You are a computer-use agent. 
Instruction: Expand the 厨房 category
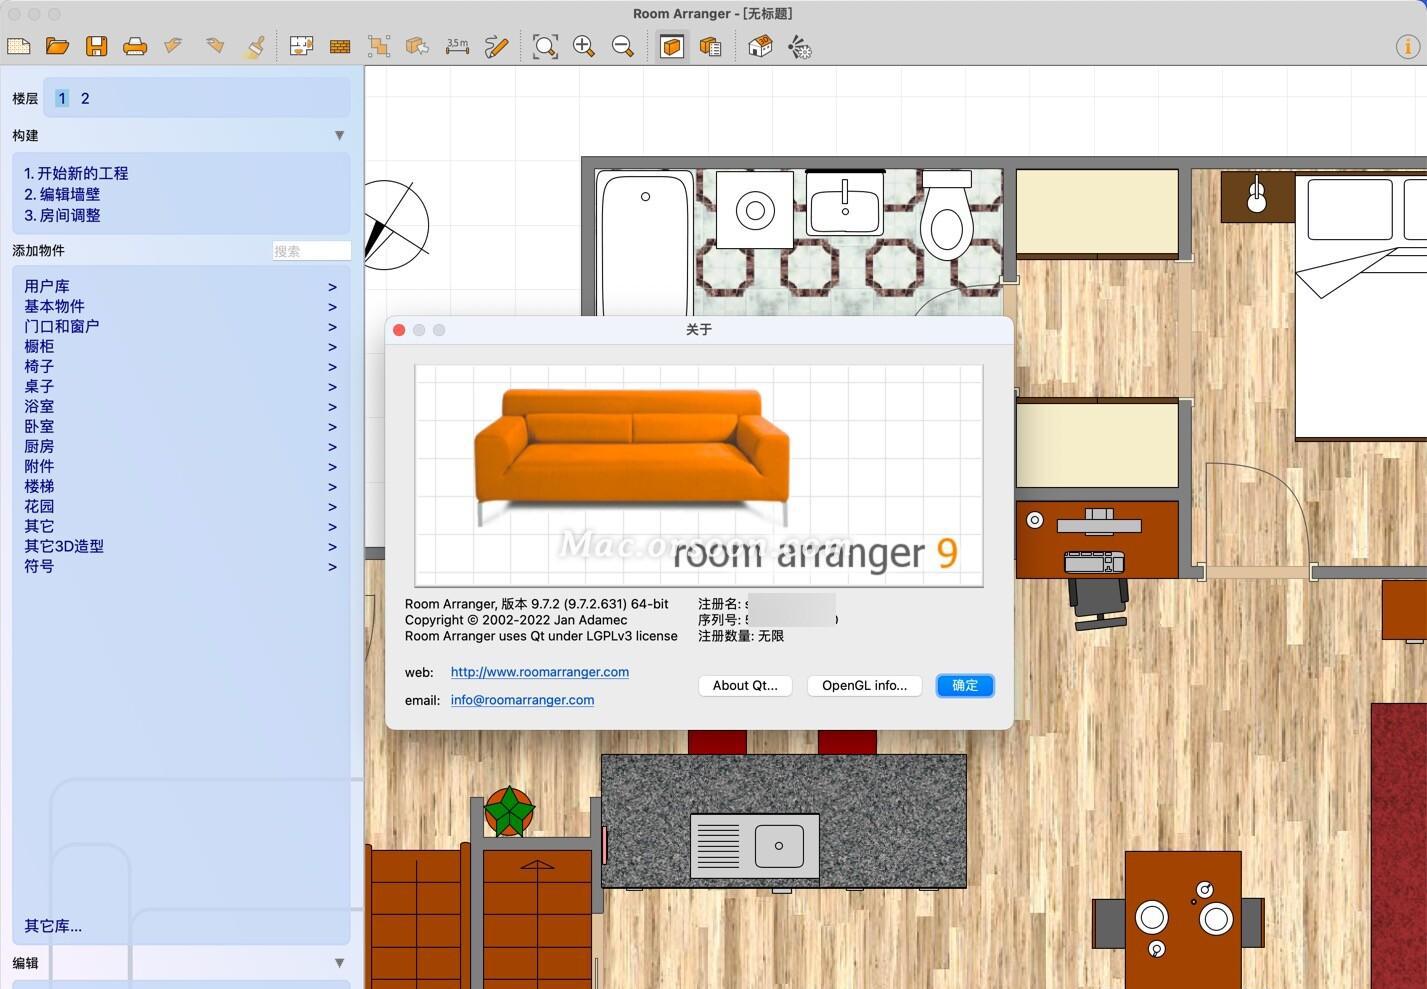pyautogui.click(x=39, y=446)
